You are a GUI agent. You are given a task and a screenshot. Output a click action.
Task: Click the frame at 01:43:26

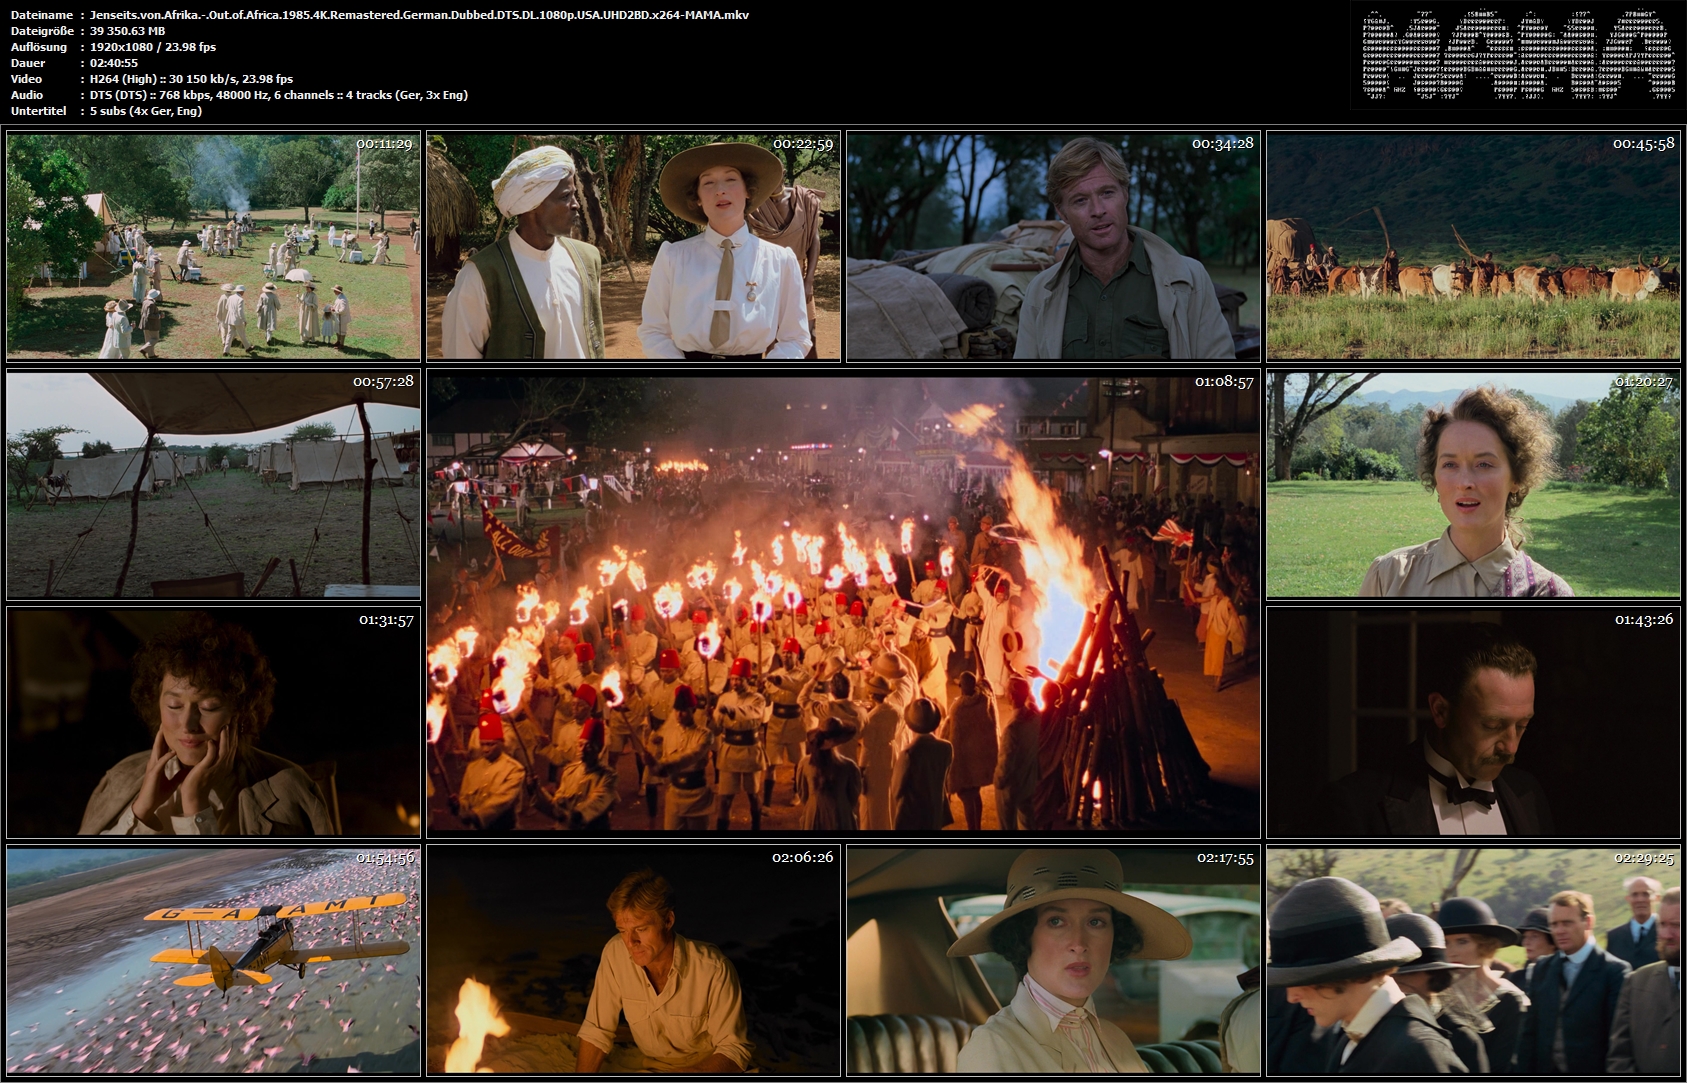[x=1473, y=722]
